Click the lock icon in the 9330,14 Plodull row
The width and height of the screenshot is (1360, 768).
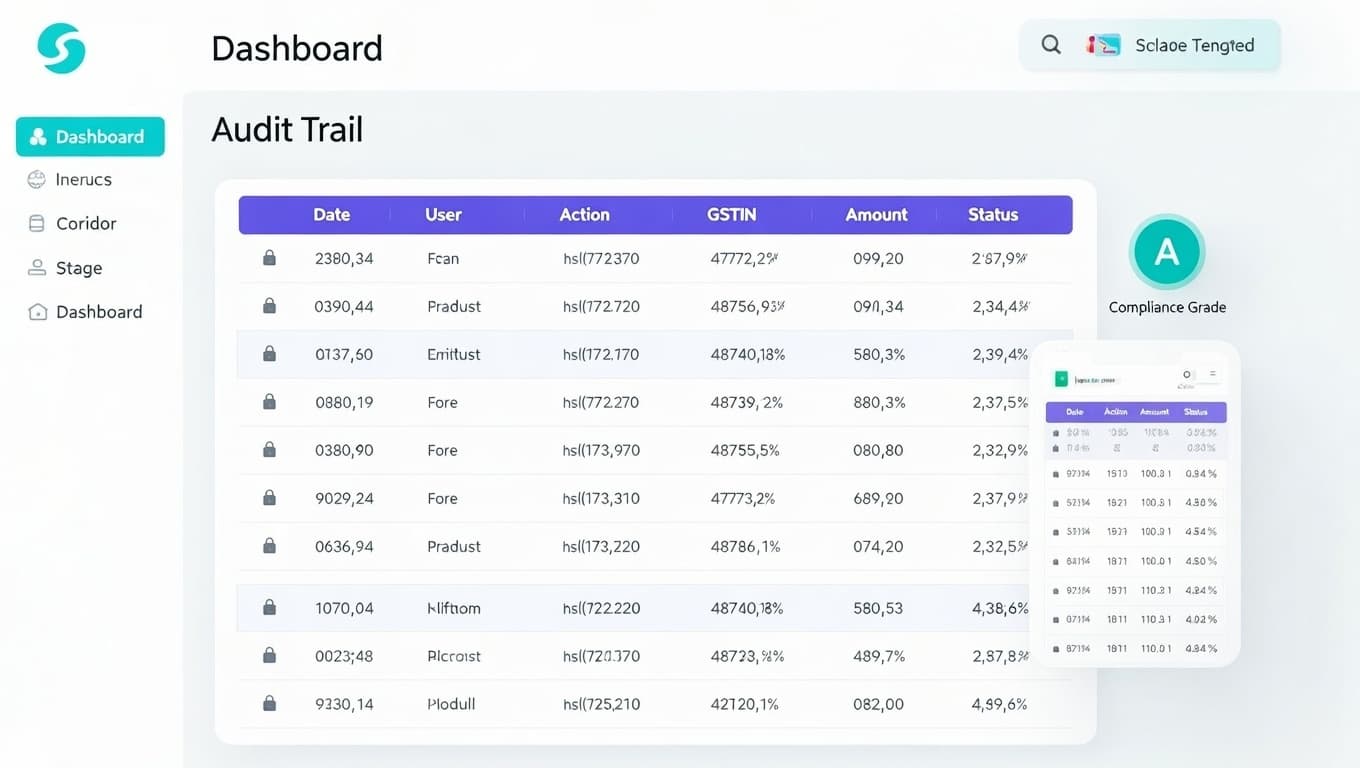point(269,704)
